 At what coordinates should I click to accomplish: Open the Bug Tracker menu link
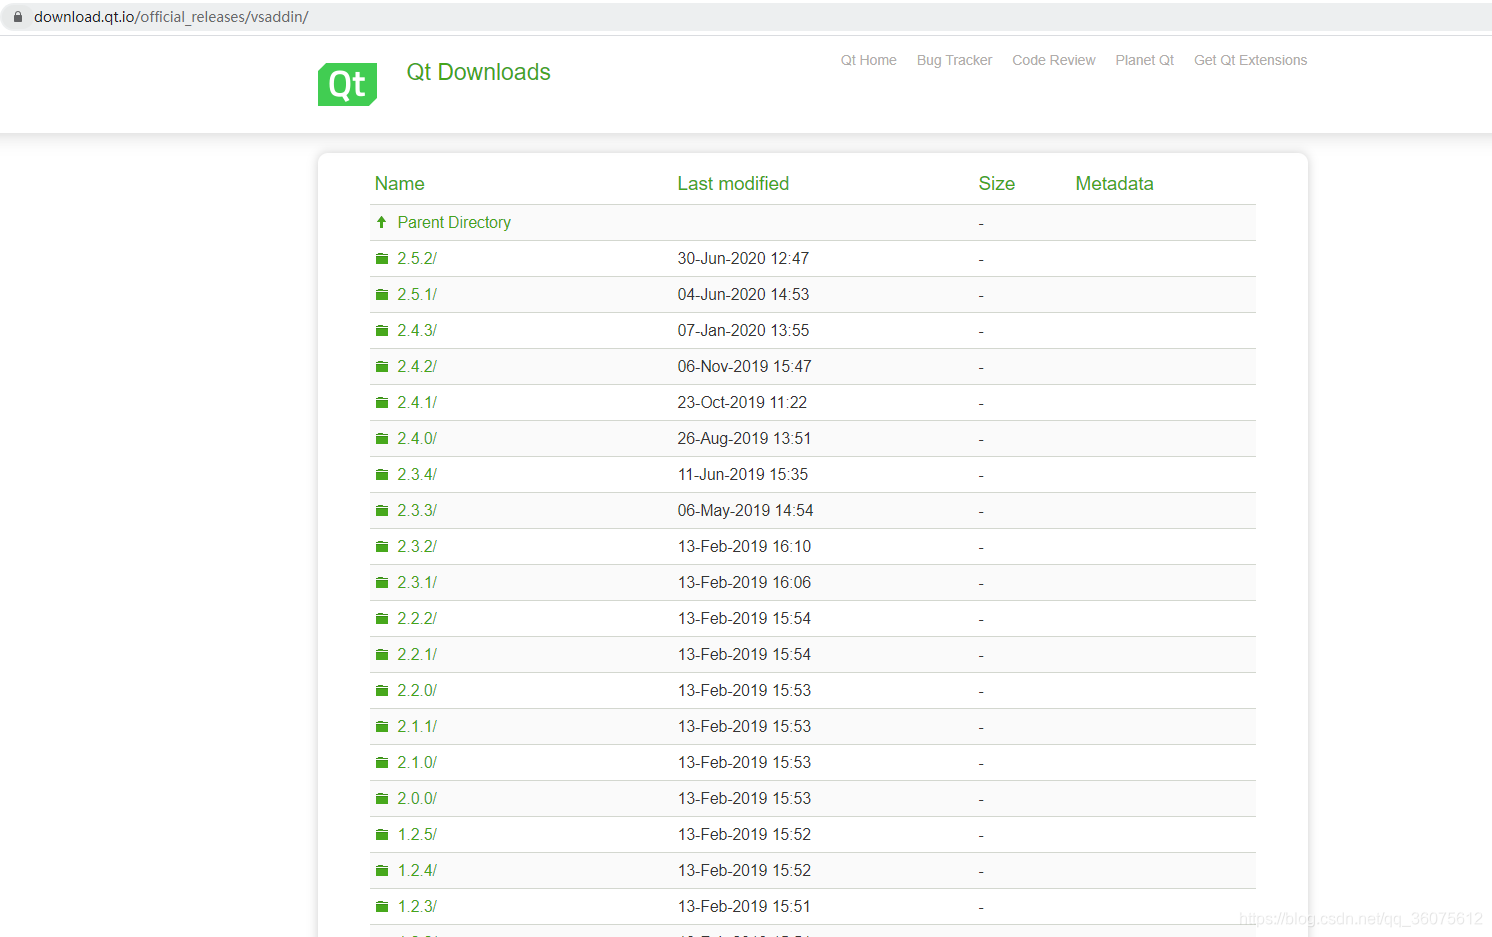coord(954,60)
